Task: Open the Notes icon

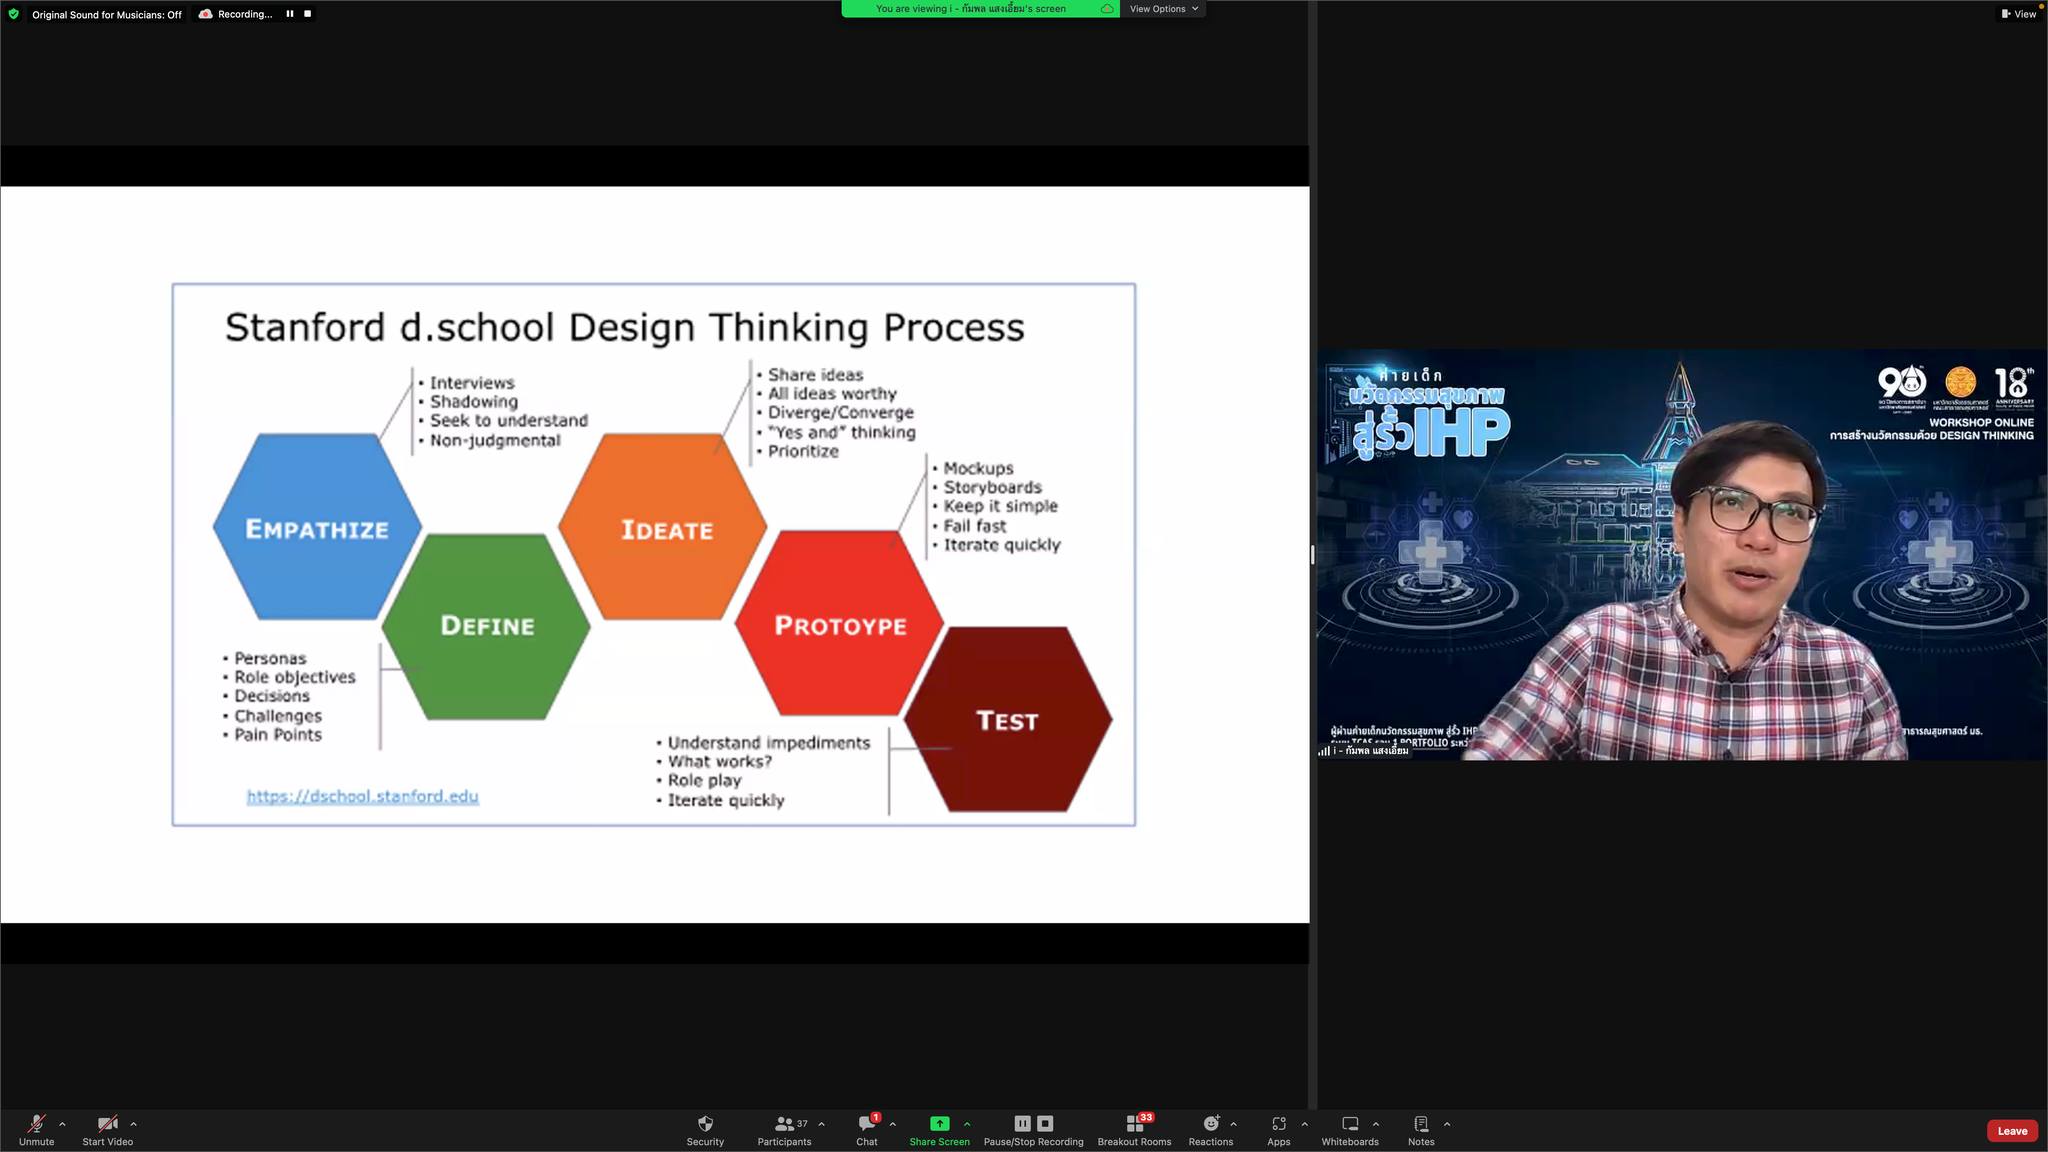Action: click(1421, 1124)
